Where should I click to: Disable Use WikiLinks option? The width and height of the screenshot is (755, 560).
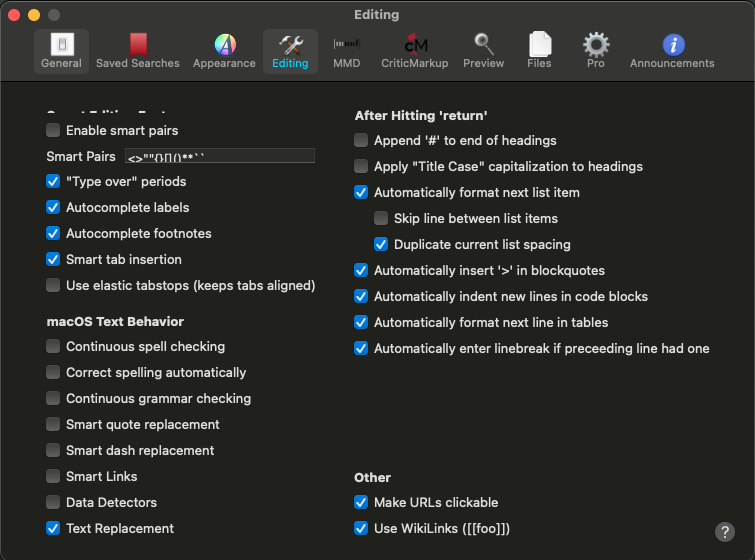pyautogui.click(x=361, y=529)
